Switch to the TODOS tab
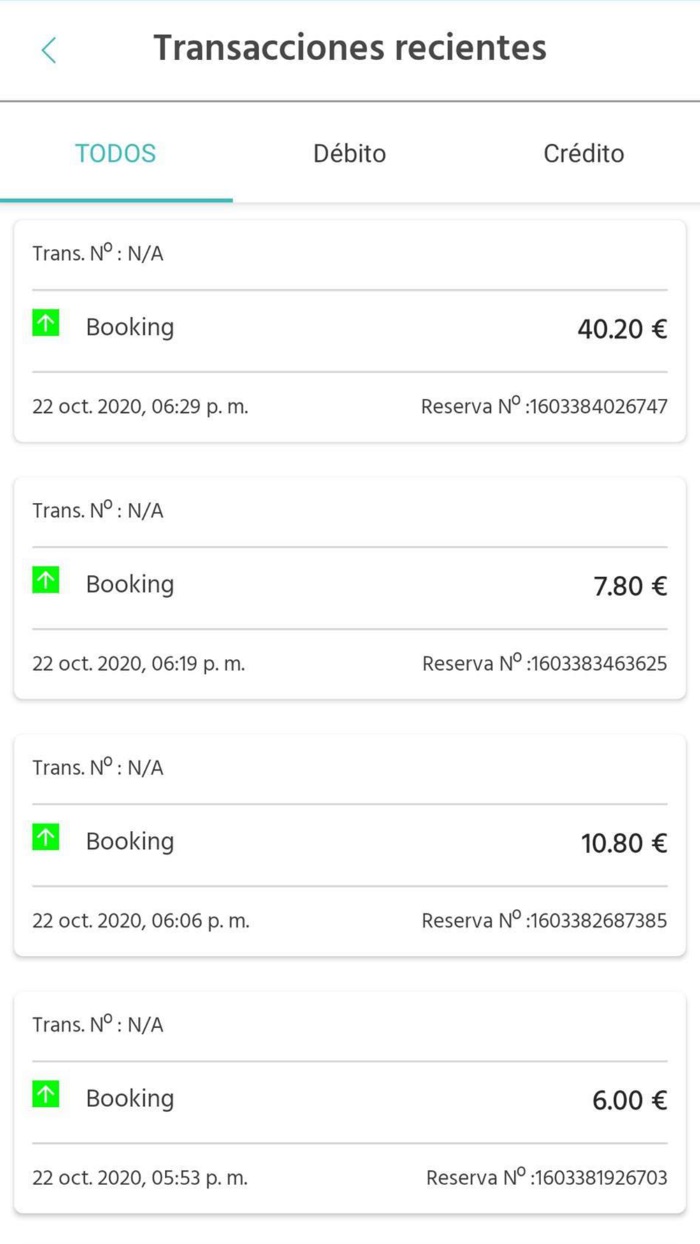Image resolution: width=700 pixels, height=1244 pixels. 116,154
